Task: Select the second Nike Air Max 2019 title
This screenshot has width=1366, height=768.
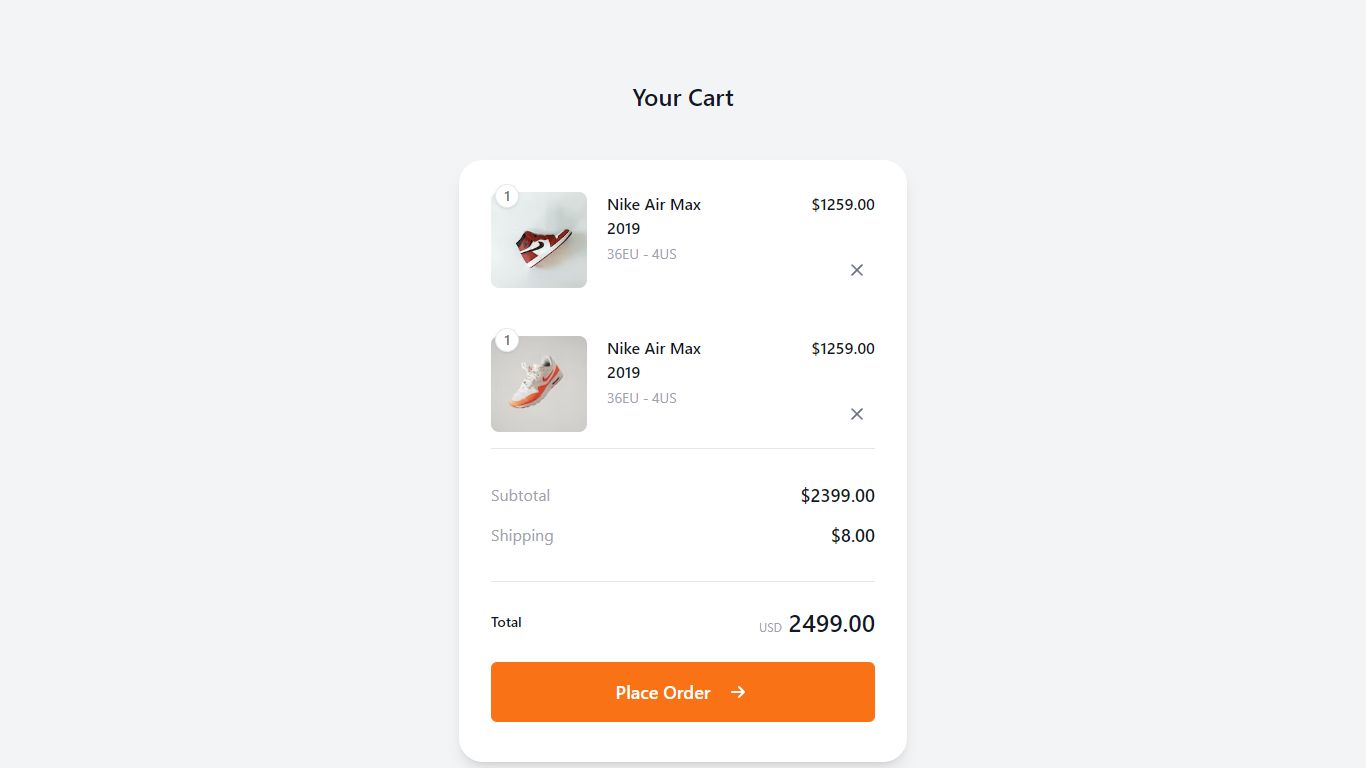Action: pos(654,360)
